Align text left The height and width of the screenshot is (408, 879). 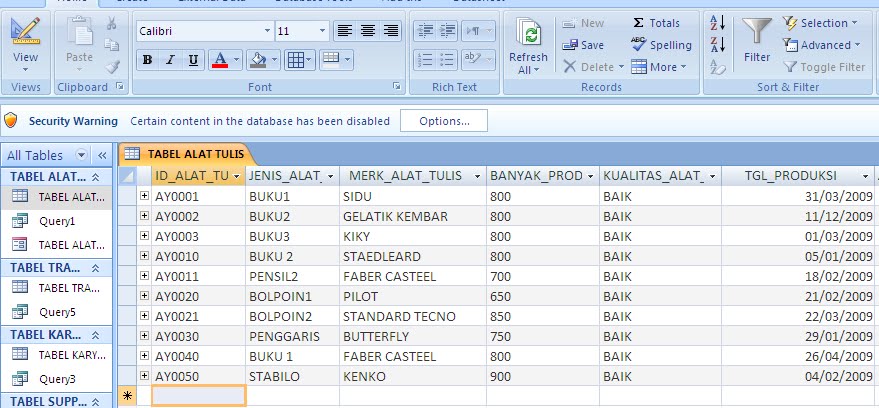(345, 31)
